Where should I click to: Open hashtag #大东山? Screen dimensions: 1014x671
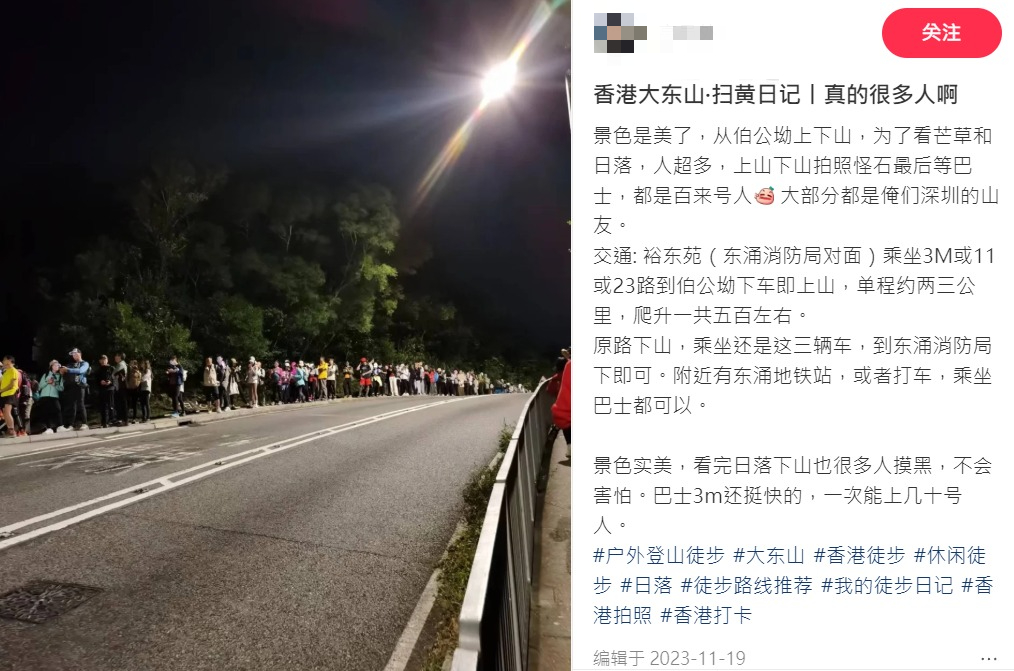(x=769, y=555)
